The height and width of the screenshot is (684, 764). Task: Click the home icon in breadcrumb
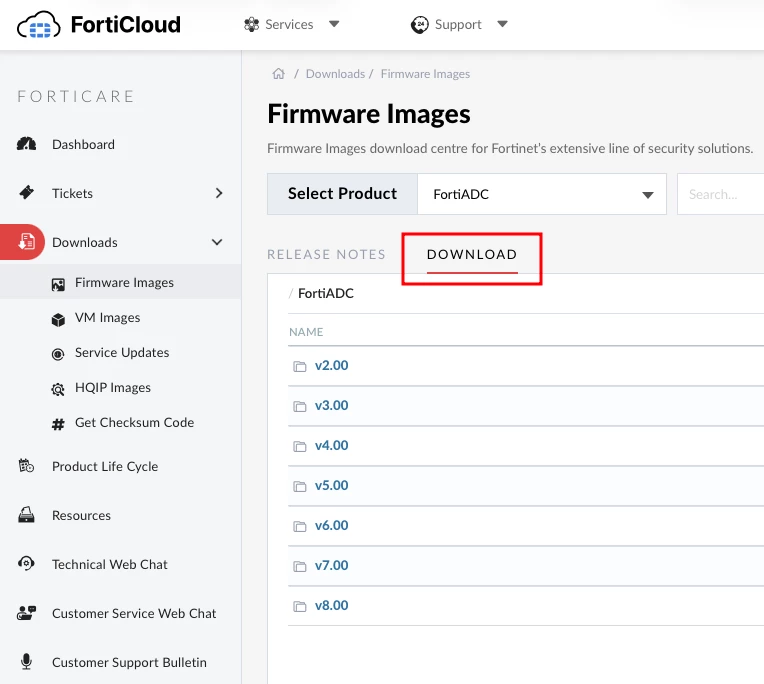[279, 74]
